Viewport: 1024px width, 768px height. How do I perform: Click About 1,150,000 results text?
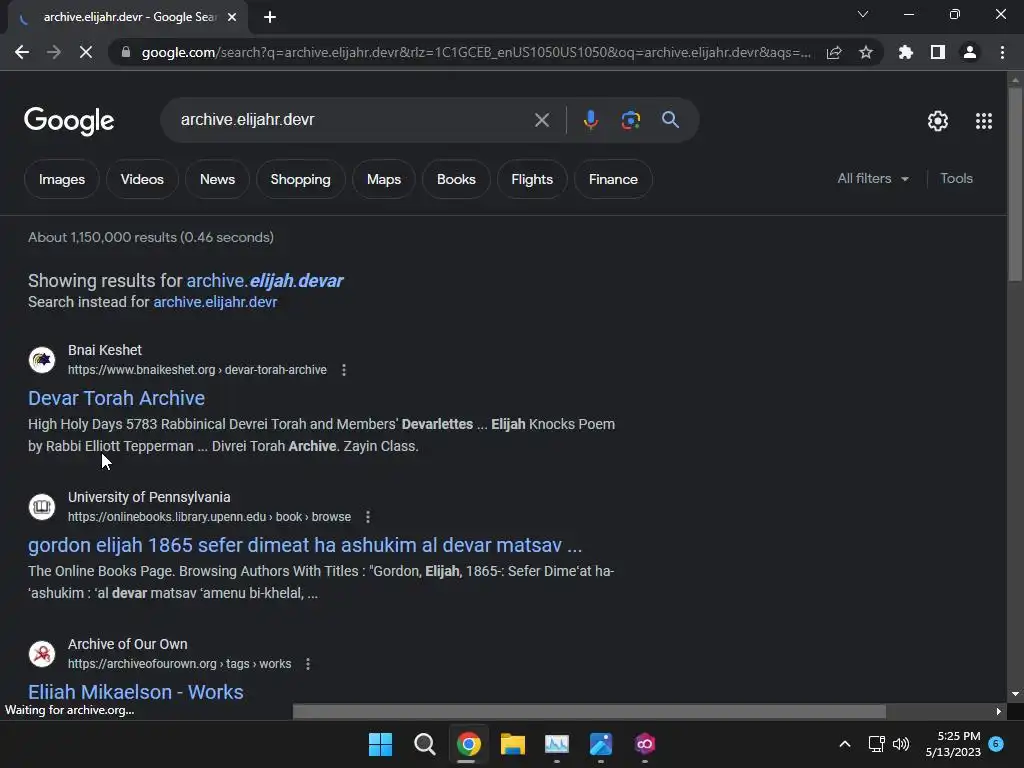(x=151, y=238)
